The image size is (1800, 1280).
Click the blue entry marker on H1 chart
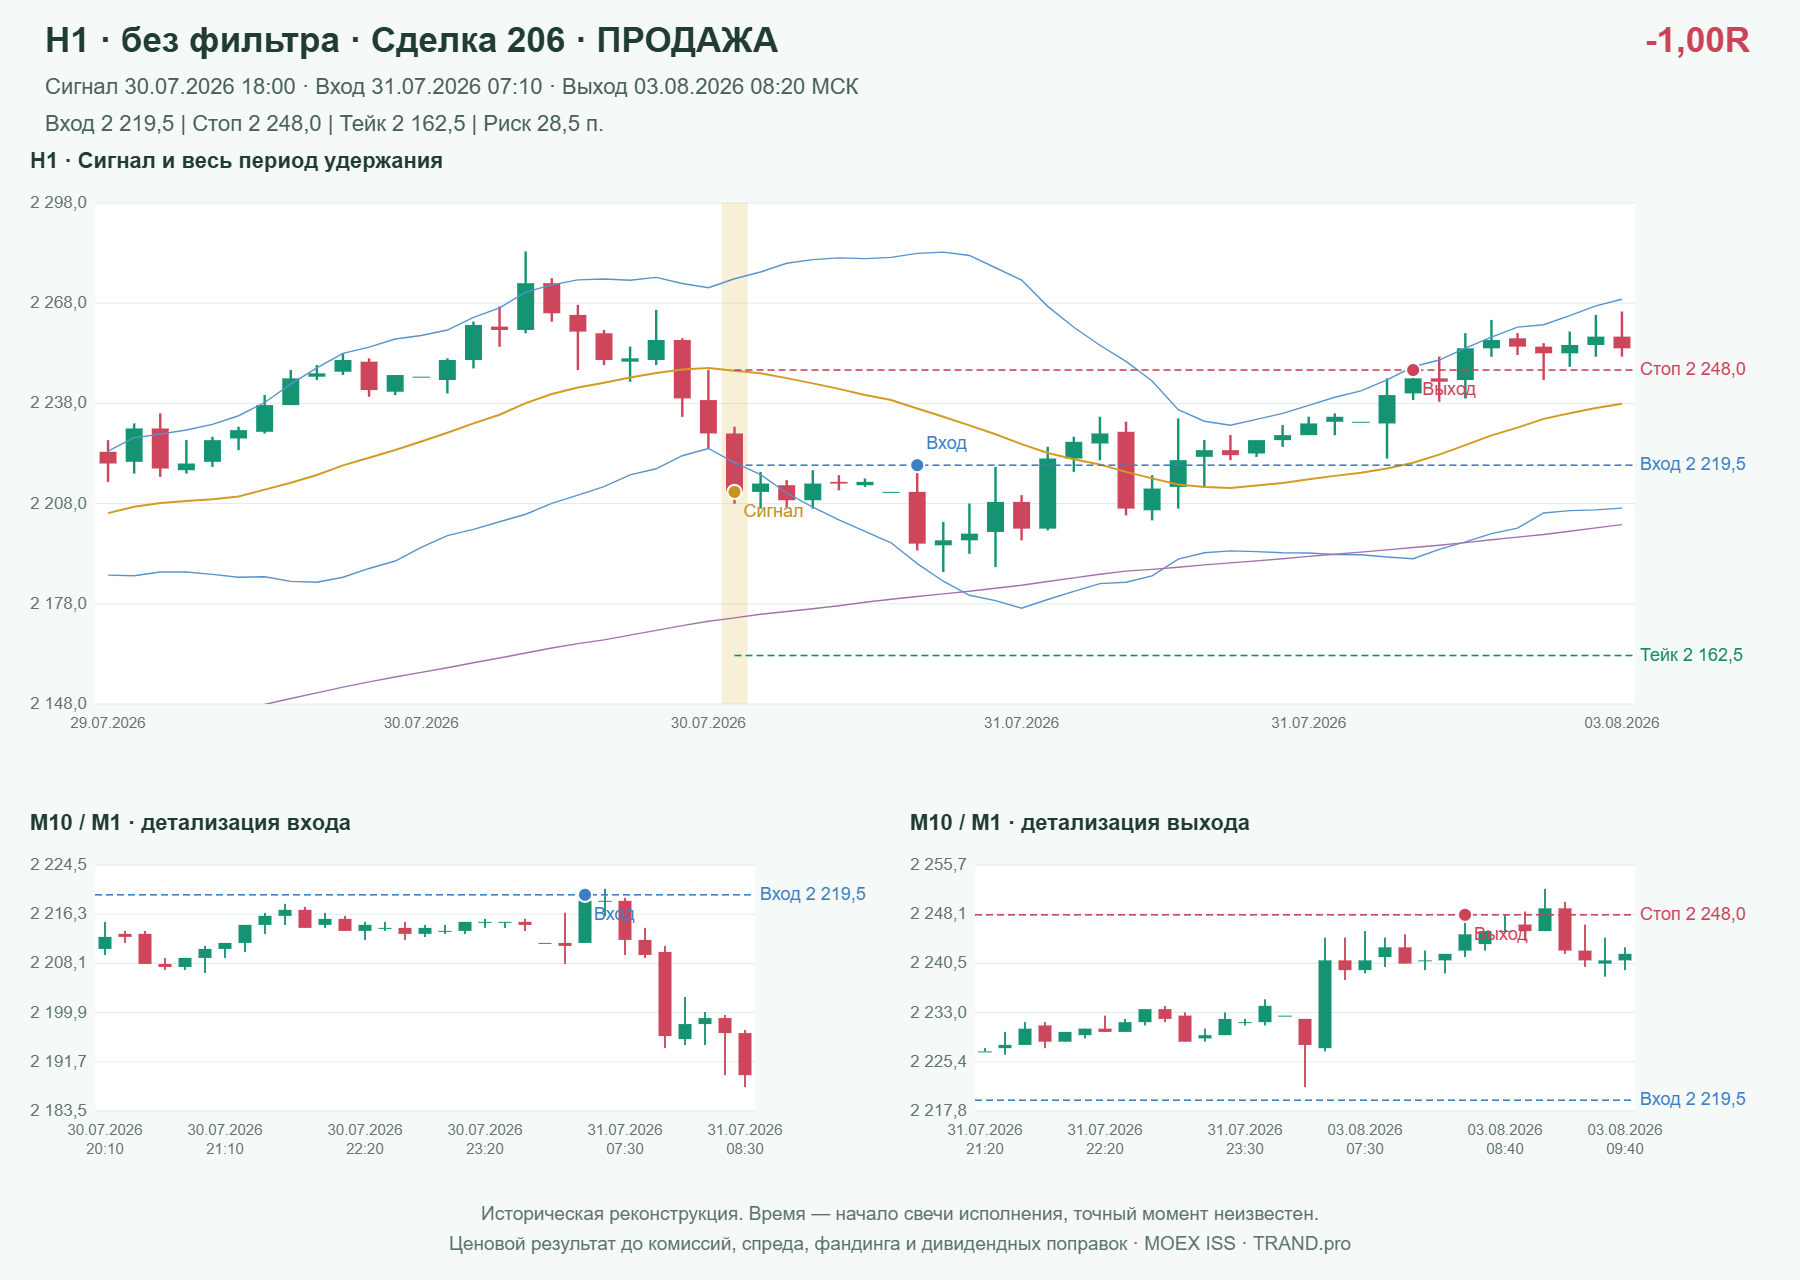pyautogui.click(x=917, y=465)
